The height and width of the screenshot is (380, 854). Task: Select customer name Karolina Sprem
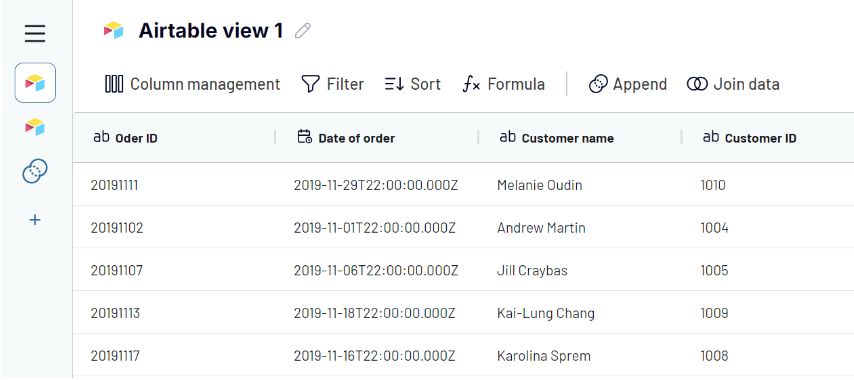point(544,356)
